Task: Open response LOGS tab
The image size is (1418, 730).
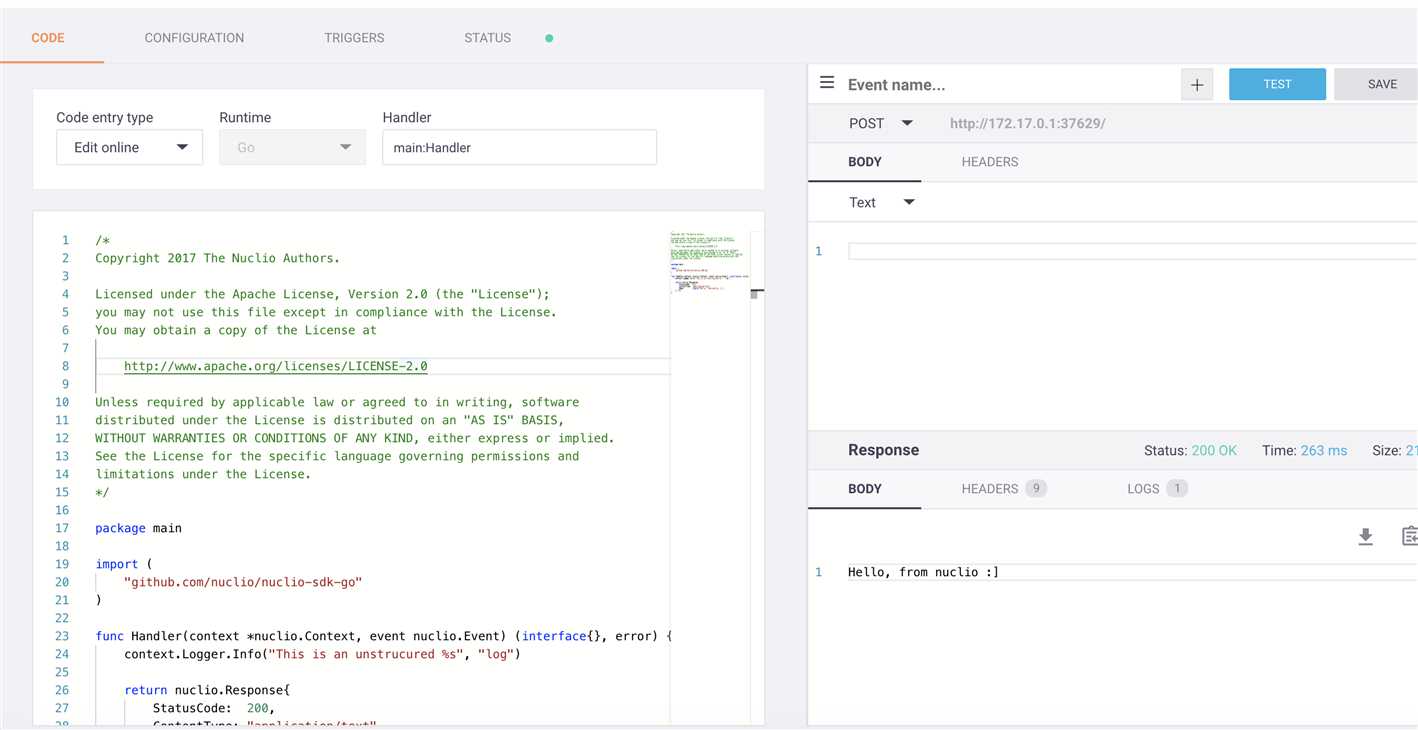Action: (1157, 489)
